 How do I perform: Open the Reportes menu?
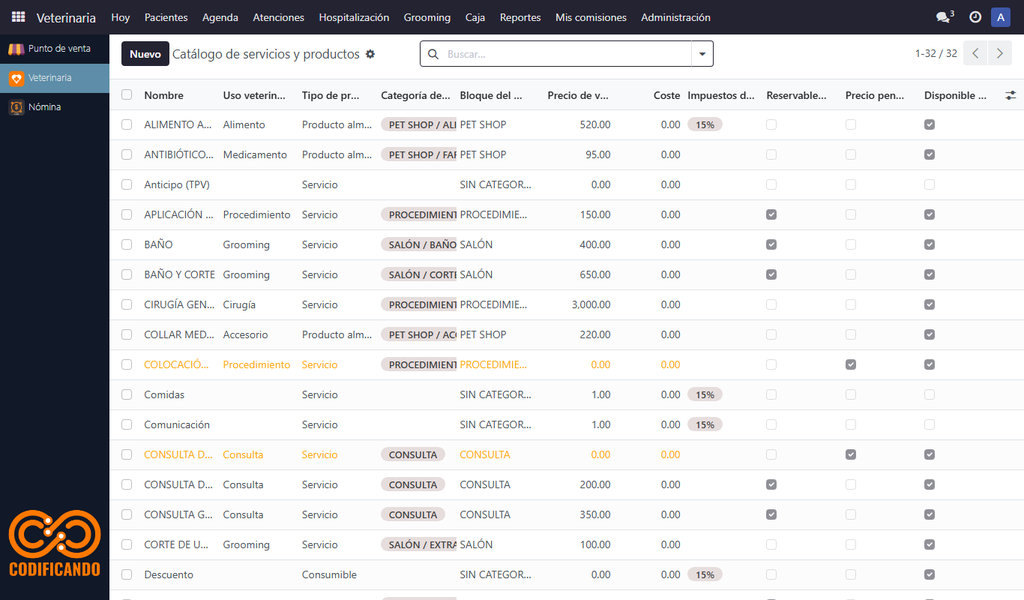(520, 17)
